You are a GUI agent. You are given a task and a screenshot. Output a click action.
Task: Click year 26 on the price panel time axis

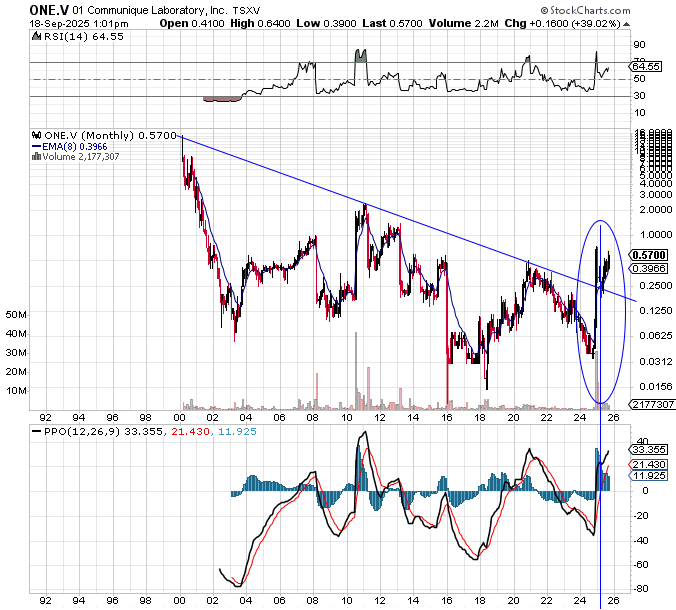coord(613,417)
